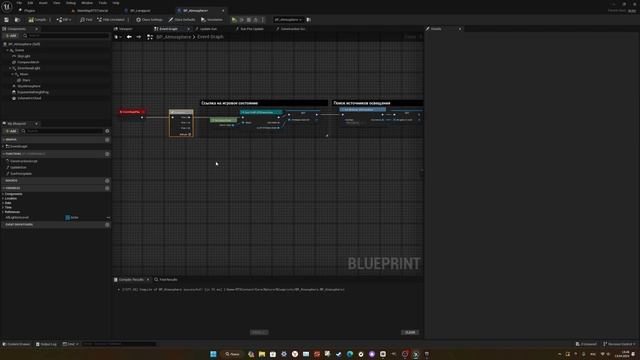The width and height of the screenshot is (640, 360).
Task: Click the Unreal Engine logo icon
Action: pos(7,7)
